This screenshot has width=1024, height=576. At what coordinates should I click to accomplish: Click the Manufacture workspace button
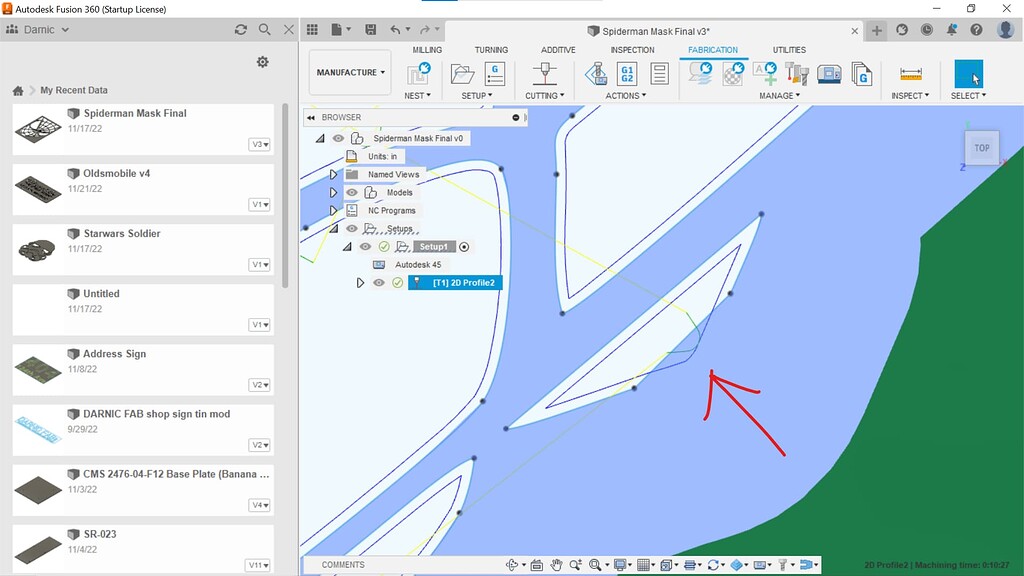click(x=348, y=72)
